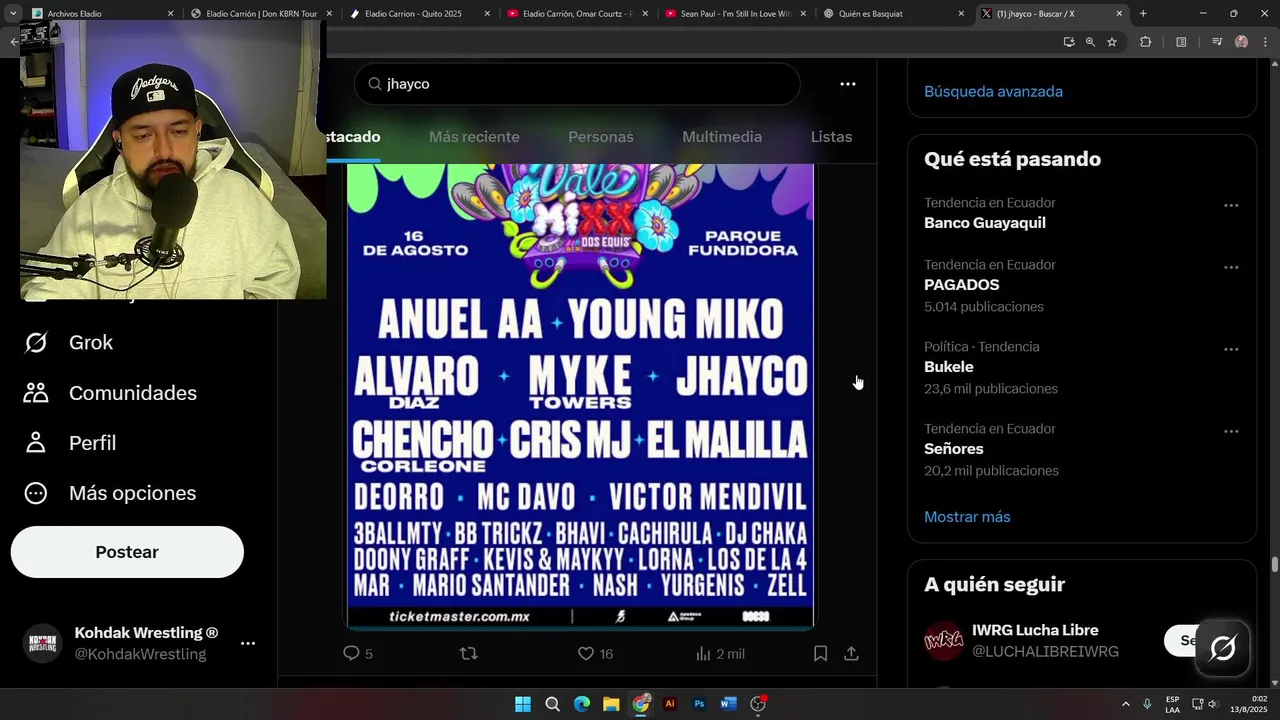Switch to Multimedia tab

pyautogui.click(x=722, y=137)
